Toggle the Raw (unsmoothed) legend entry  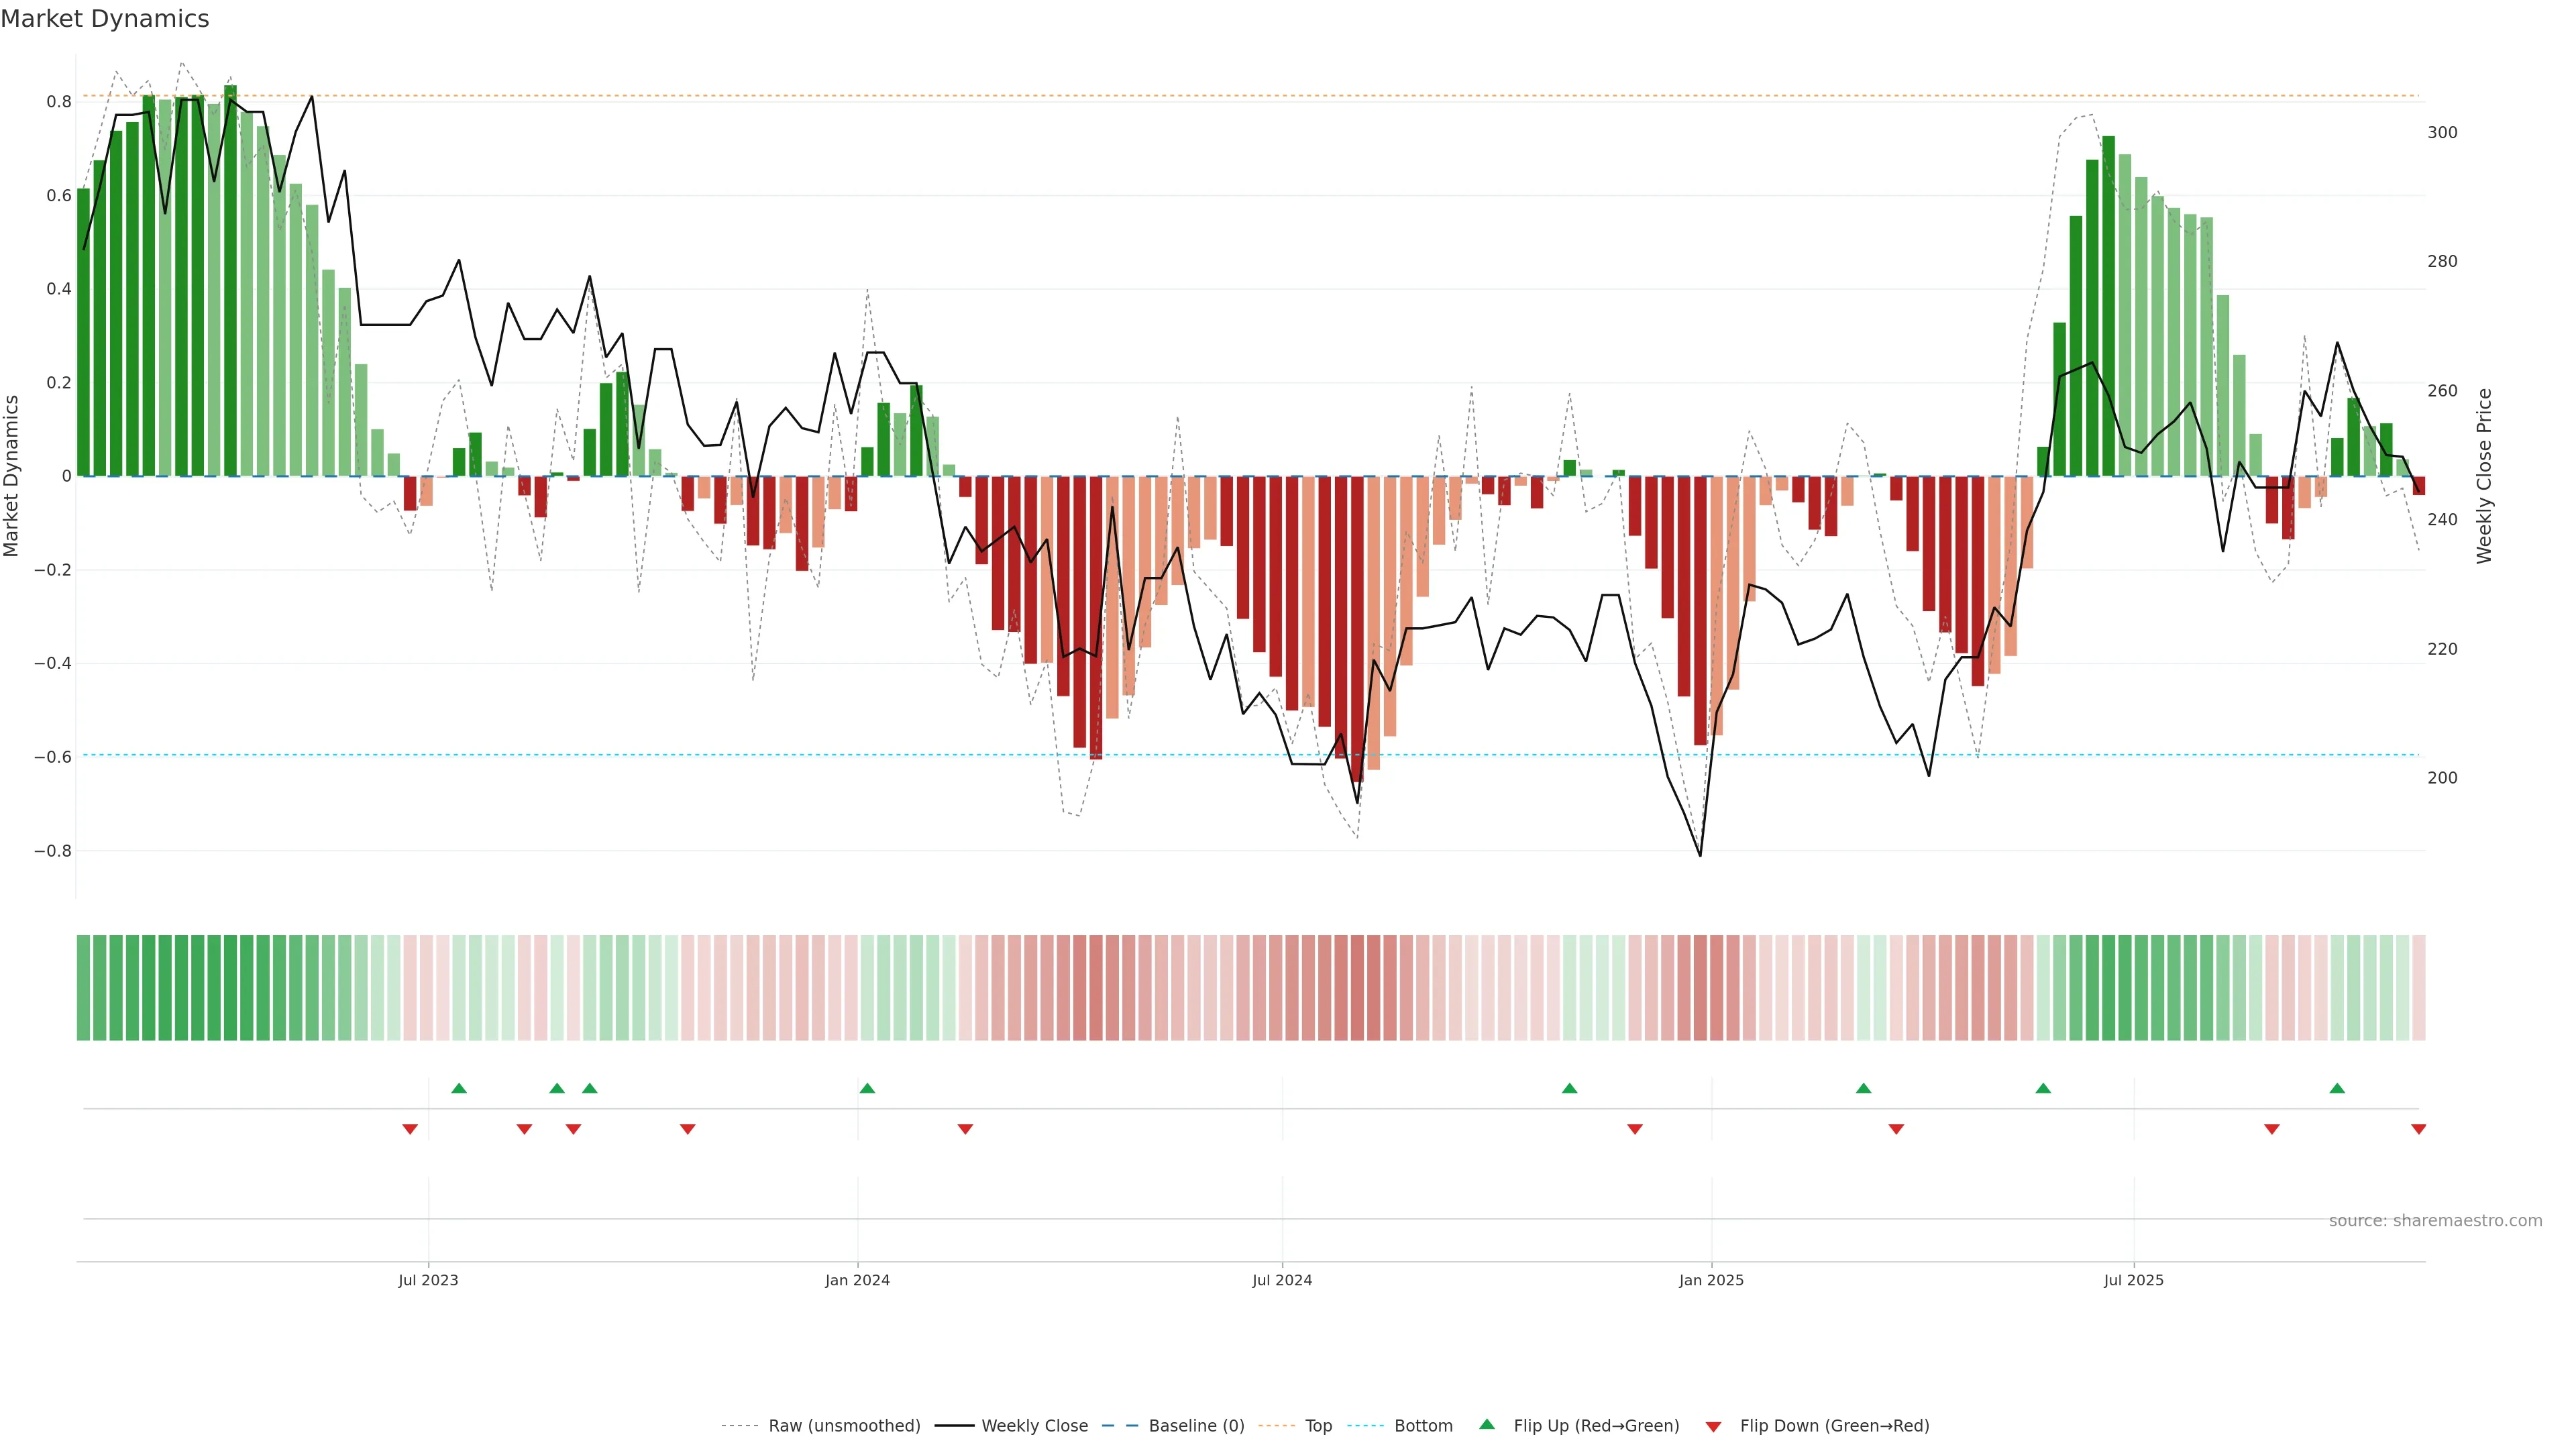click(844, 1426)
